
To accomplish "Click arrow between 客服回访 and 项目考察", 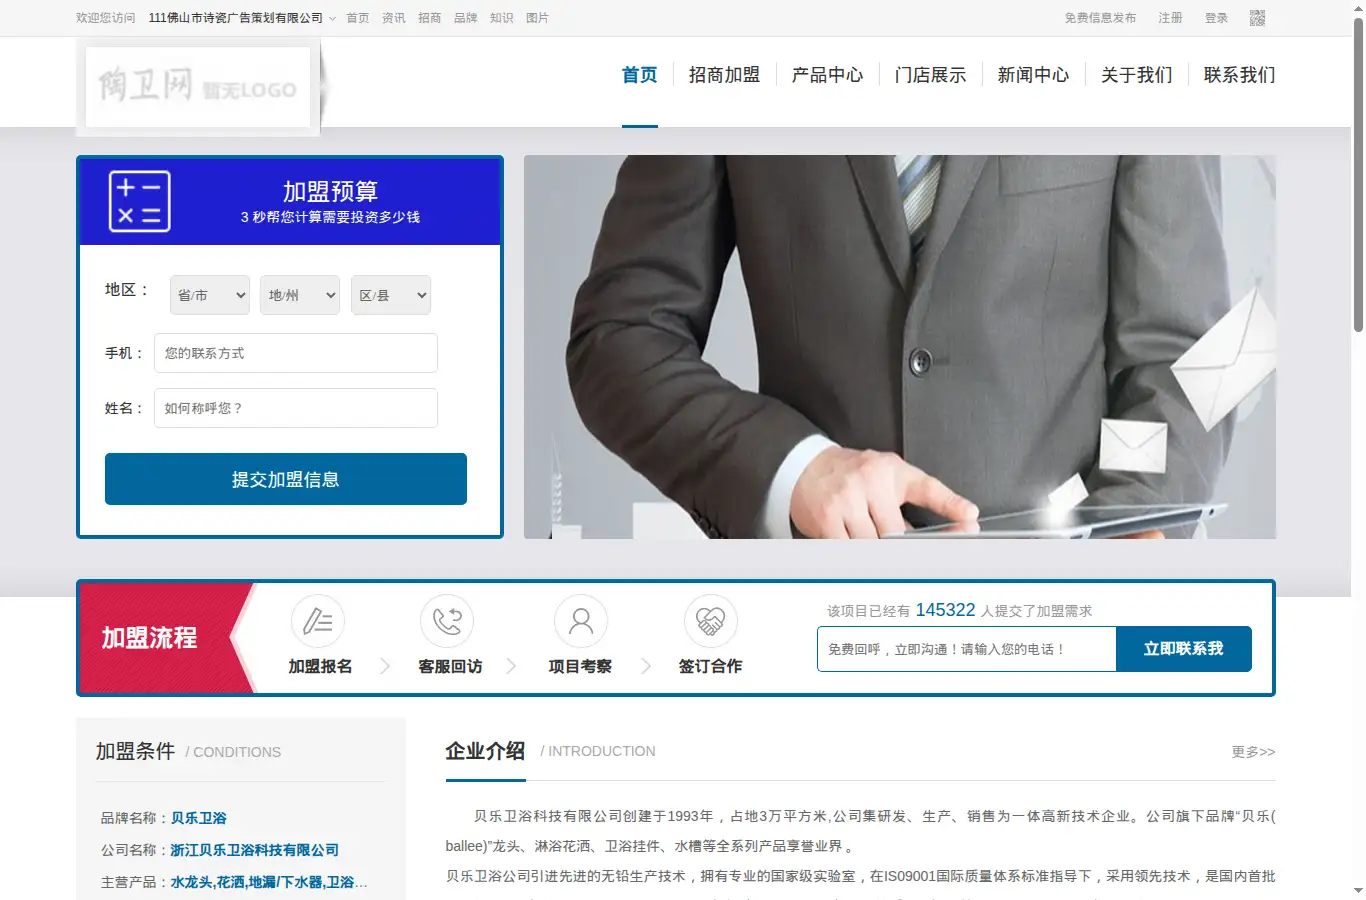I will (511, 666).
